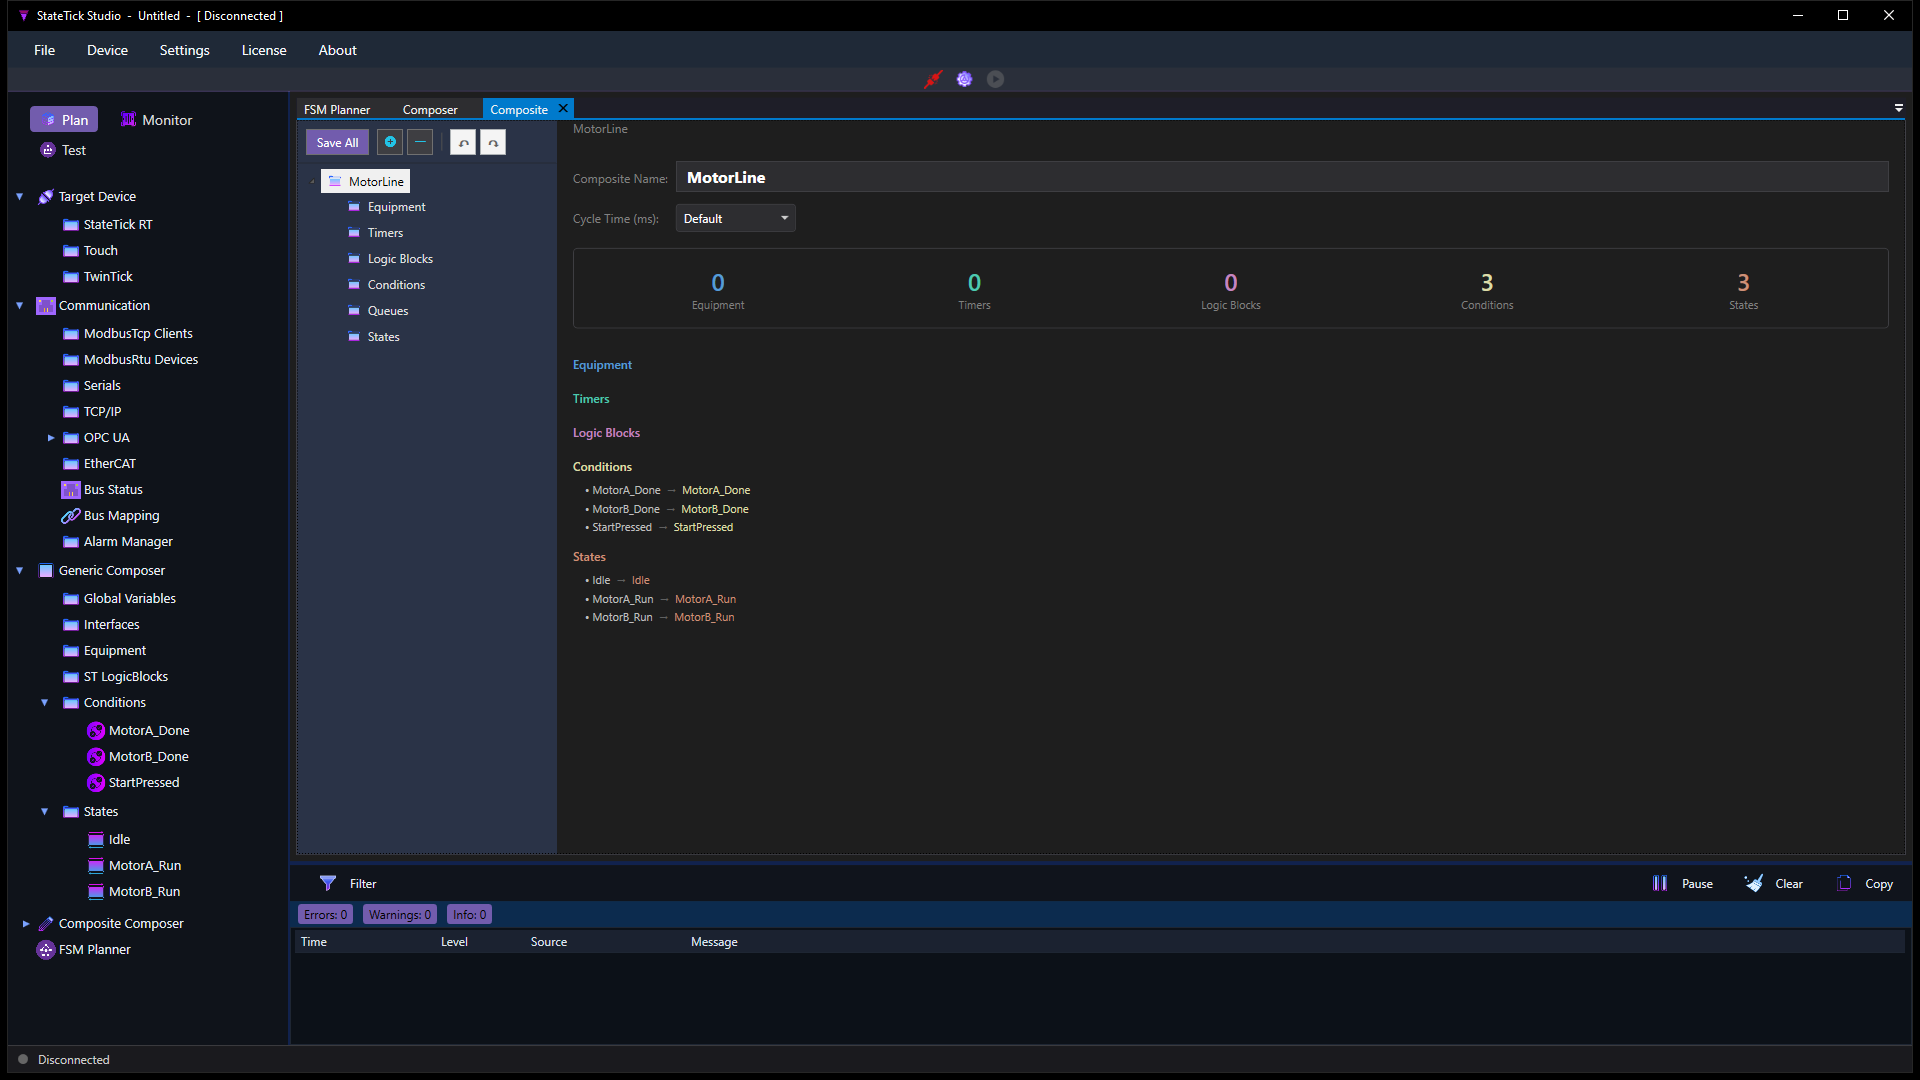Click the Communication node icon
The height and width of the screenshot is (1080, 1920).
coord(46,306)
